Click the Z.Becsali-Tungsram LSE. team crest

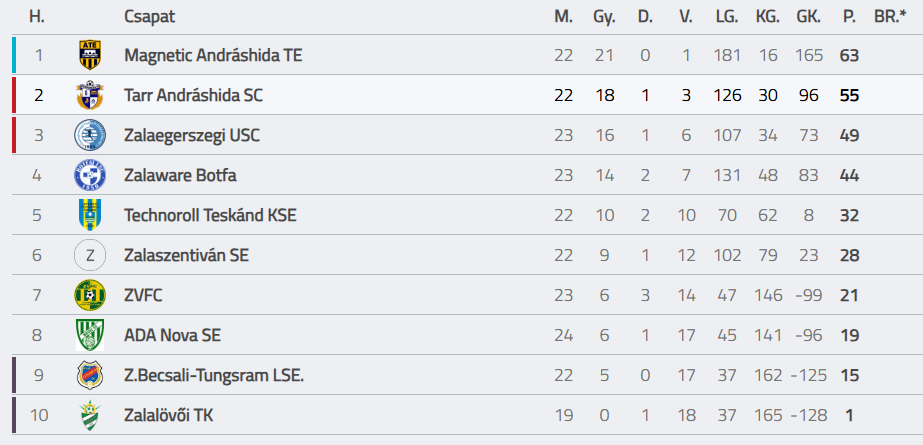pyautogui.click(x=90, y=376)
